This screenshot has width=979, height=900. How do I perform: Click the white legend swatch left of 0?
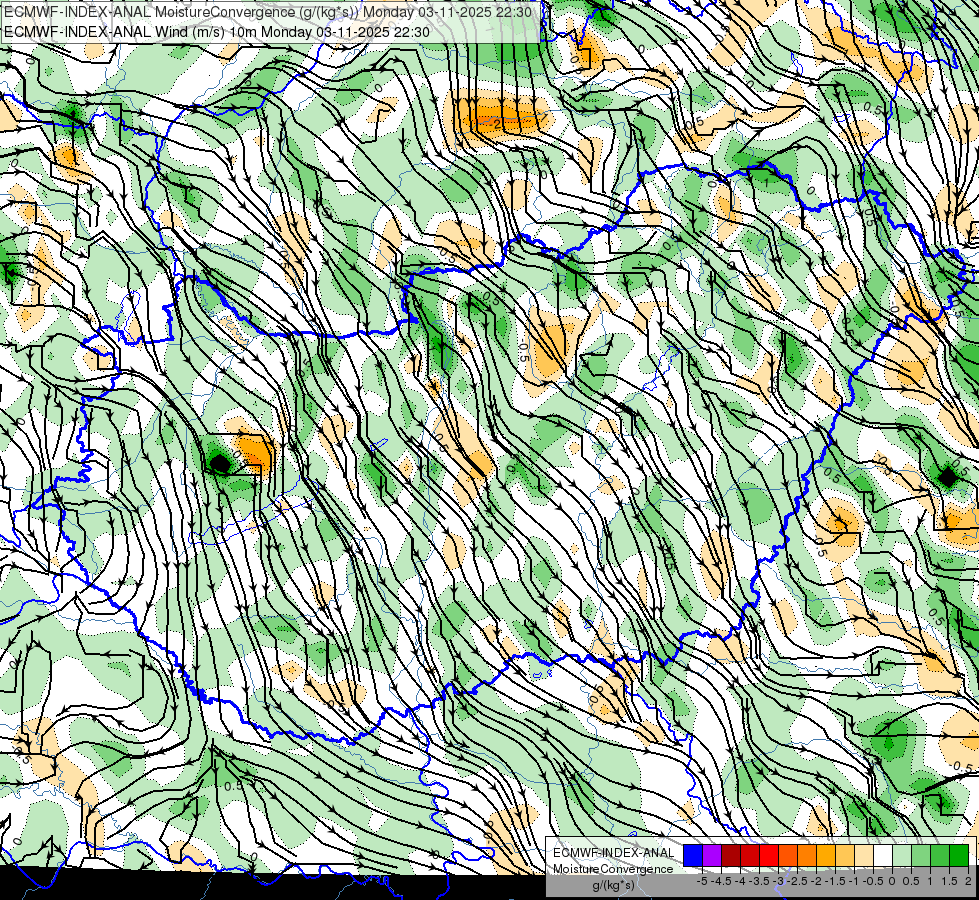883,856
